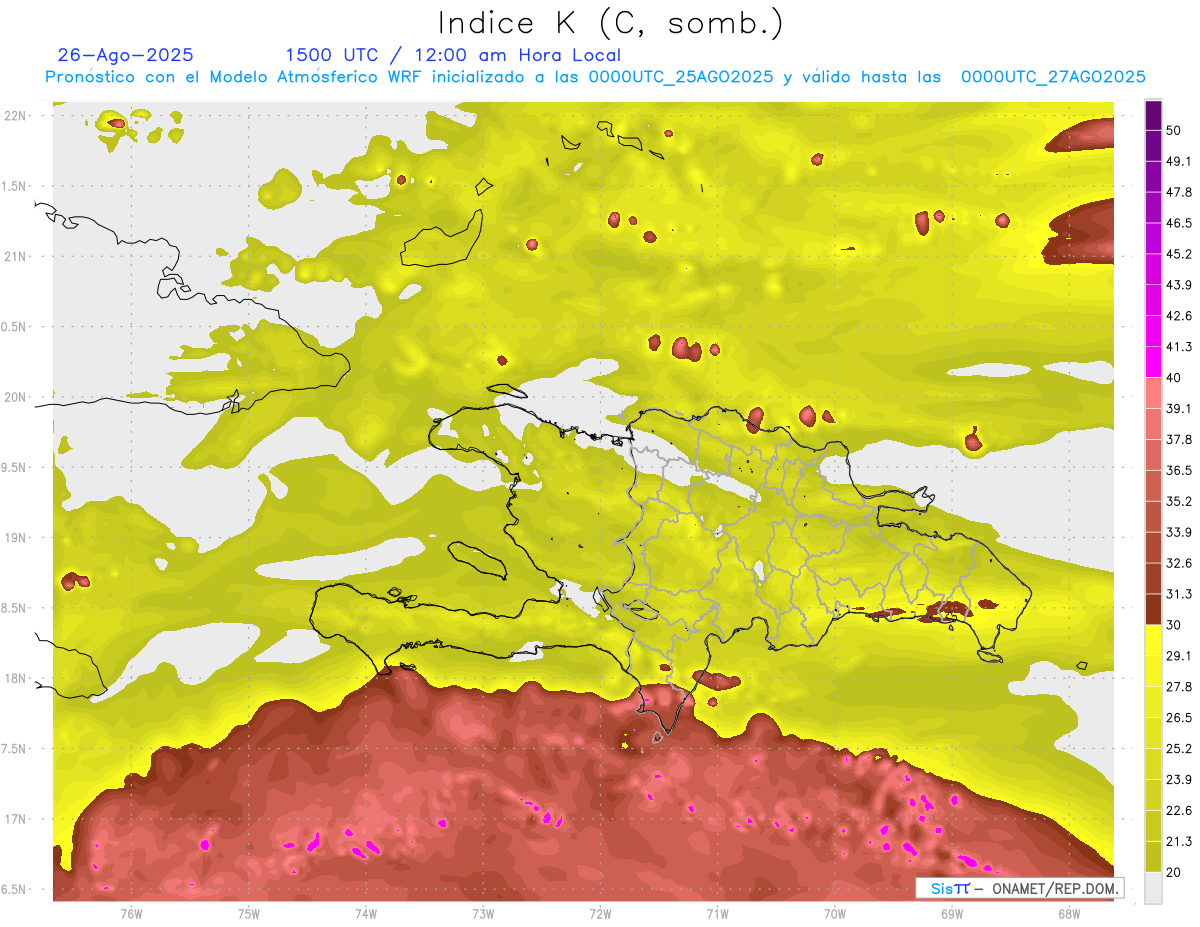Click the color scale value '46.5'

[x=1179, y=223]
